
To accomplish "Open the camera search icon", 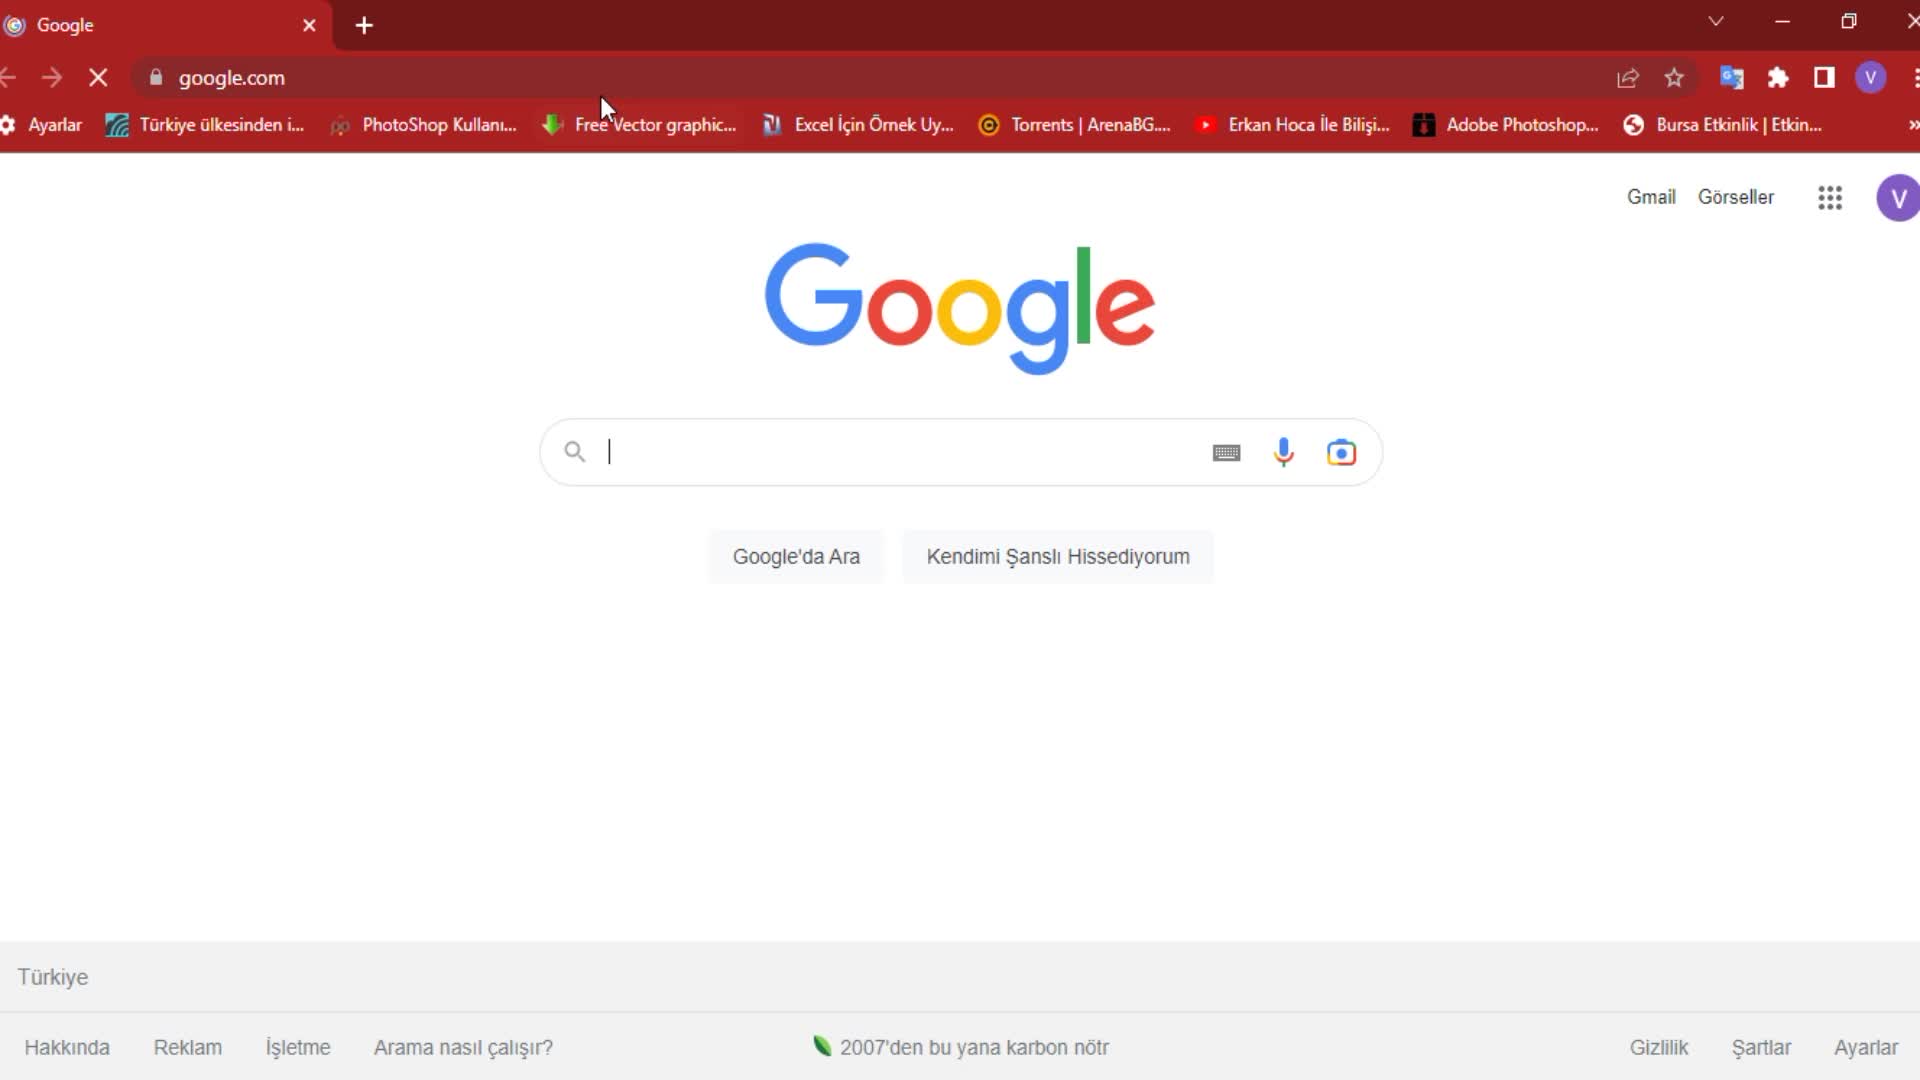I will 1341,452.
